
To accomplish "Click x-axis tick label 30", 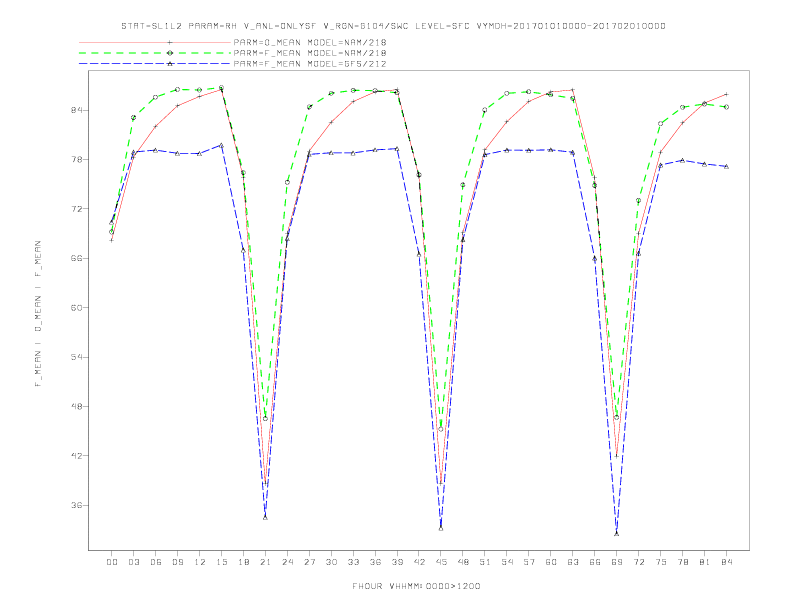I will pos(331,562).
